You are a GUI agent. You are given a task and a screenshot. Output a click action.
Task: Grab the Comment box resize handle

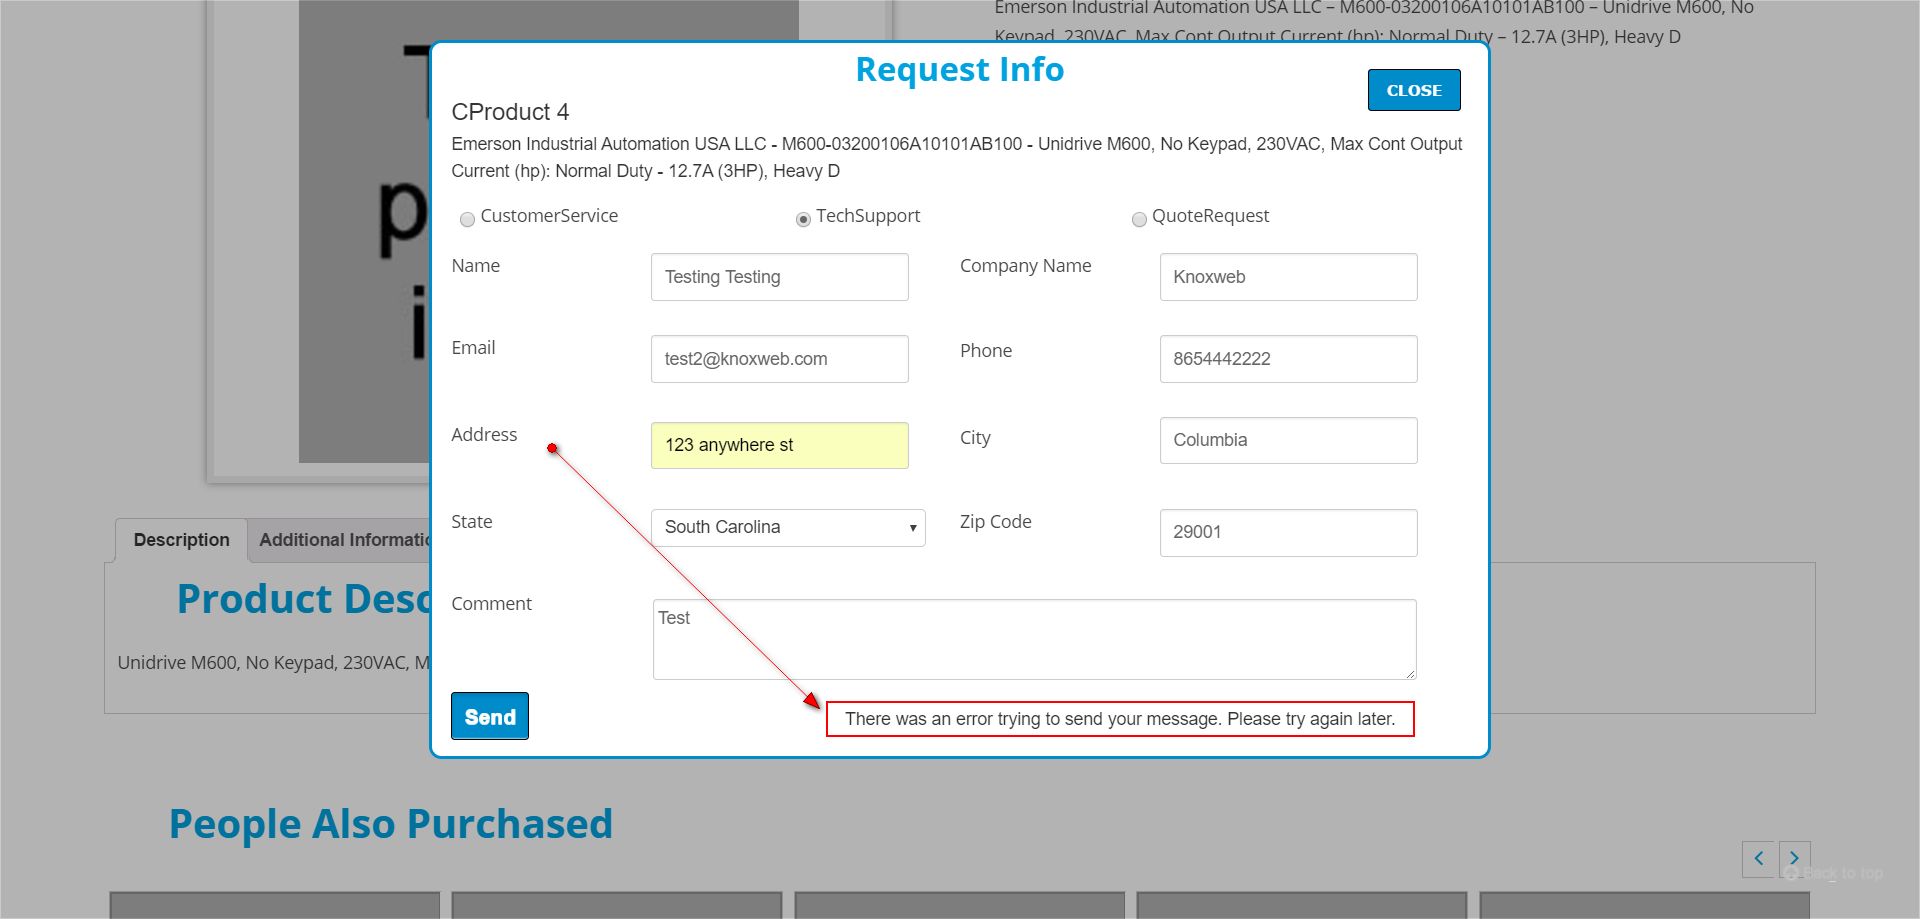tap(1410, 674)
